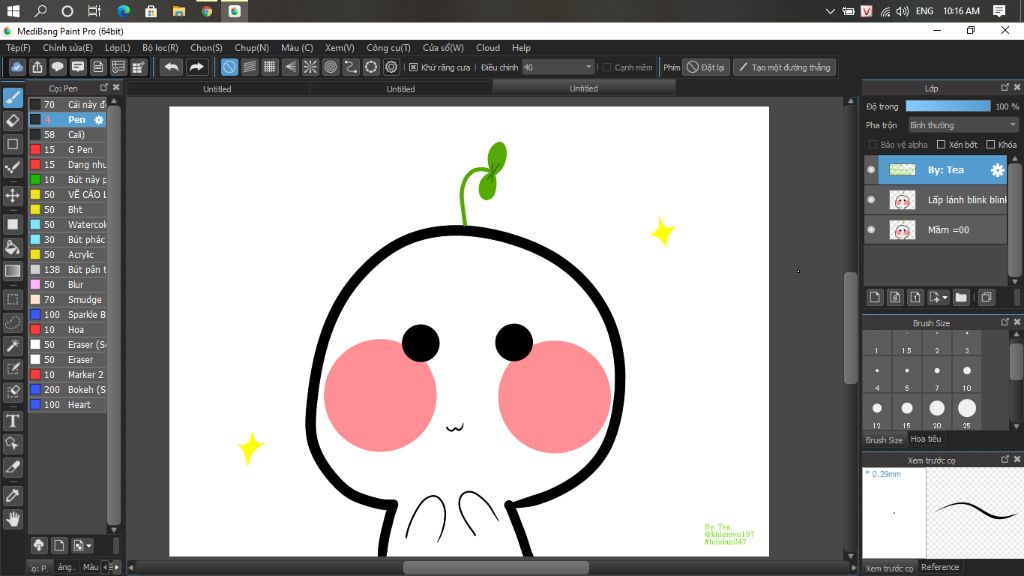Enable the Khóa lock checkbox
The width and height of the screenshot is (1024, 576).
click(x=991, y=144)
